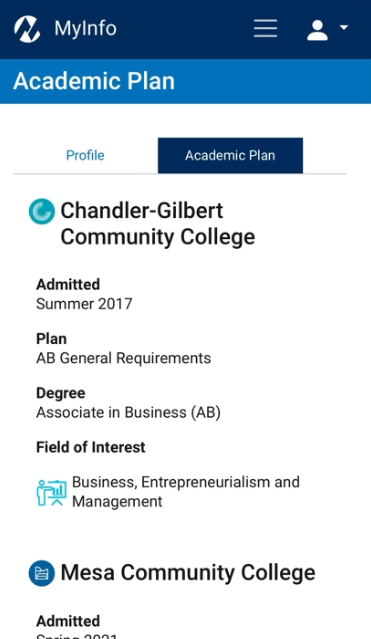Click Business, Entrepreneurialism and Management text

(x=186, y=491)
